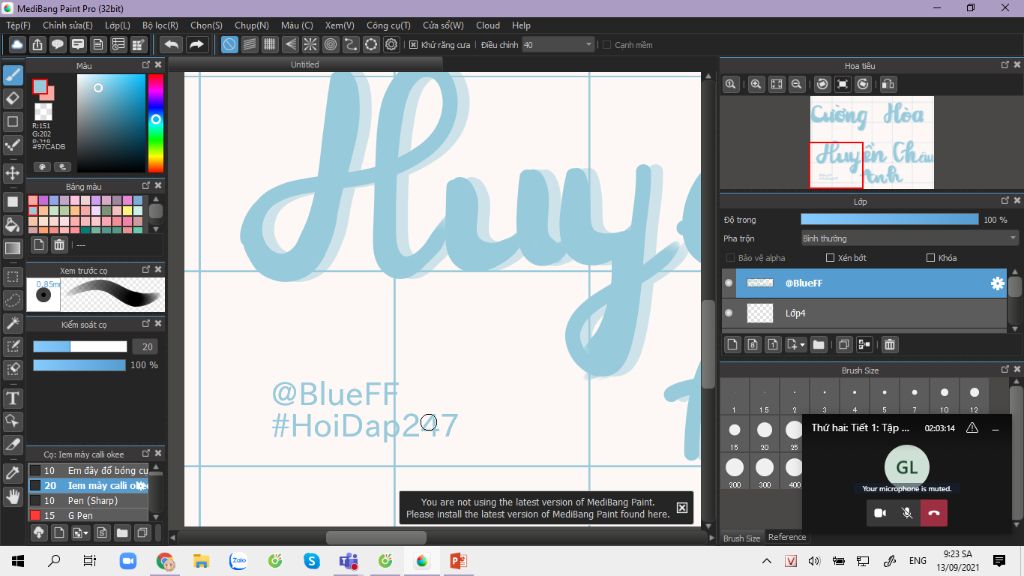Zoom in on the Navigator panel

tap(756, 84)
